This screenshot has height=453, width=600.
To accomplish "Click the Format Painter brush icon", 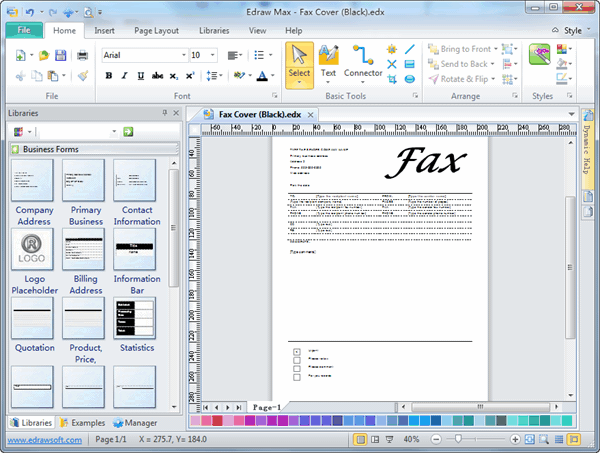I will pos(83,76).
